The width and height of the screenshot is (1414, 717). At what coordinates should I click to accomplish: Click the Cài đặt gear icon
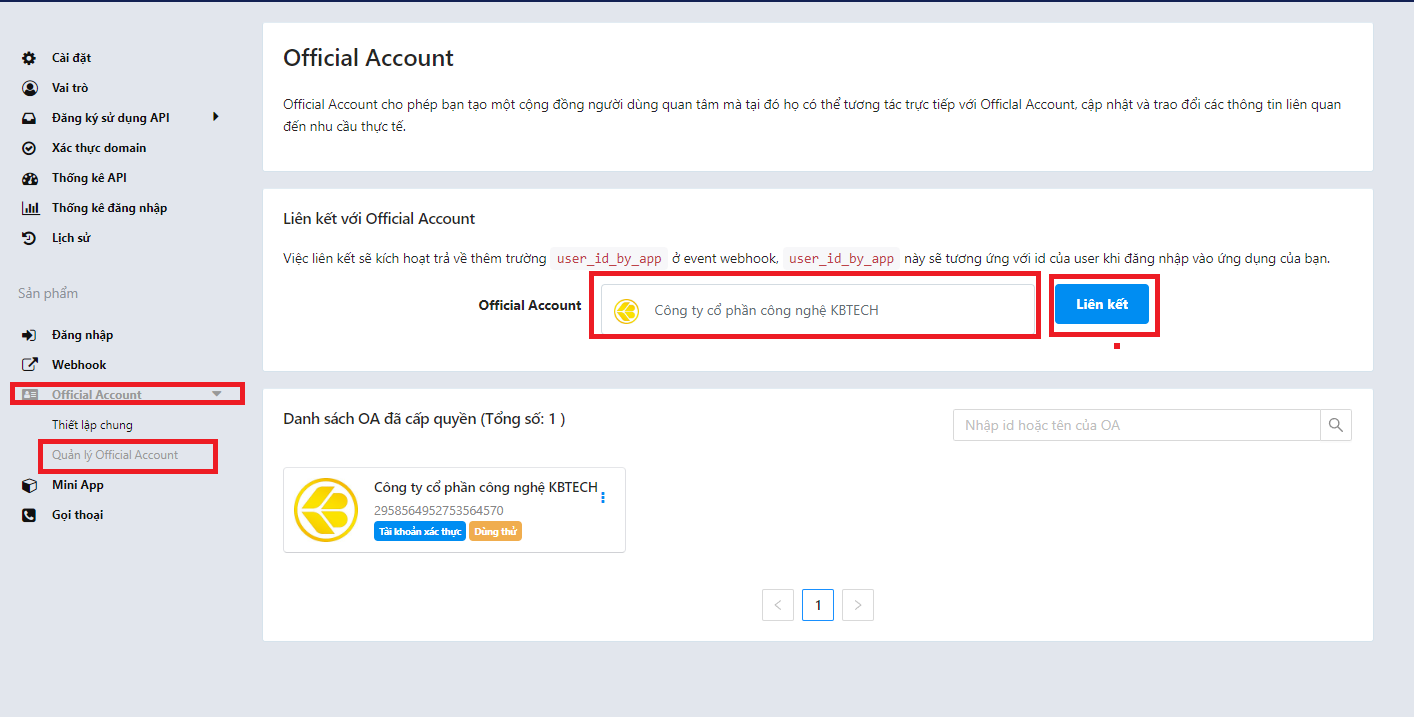point(29,58)
